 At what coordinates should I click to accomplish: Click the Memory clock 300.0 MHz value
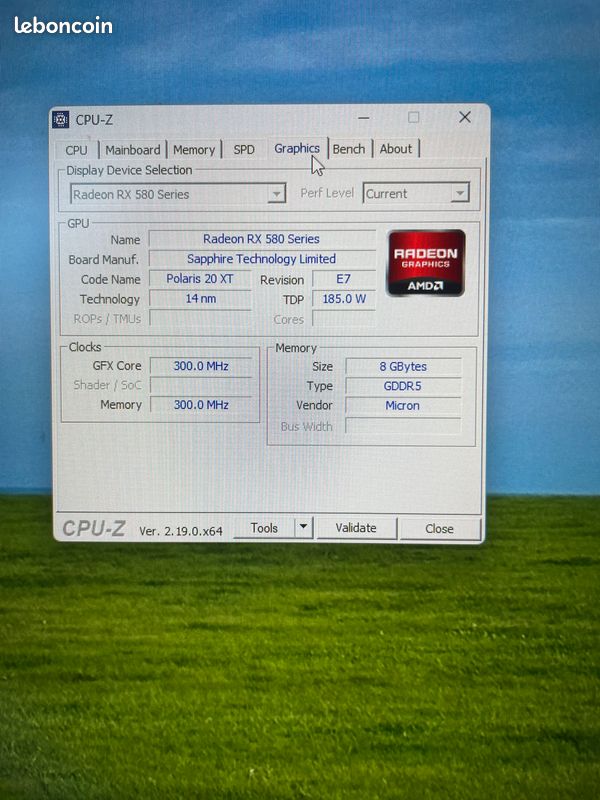201,405
